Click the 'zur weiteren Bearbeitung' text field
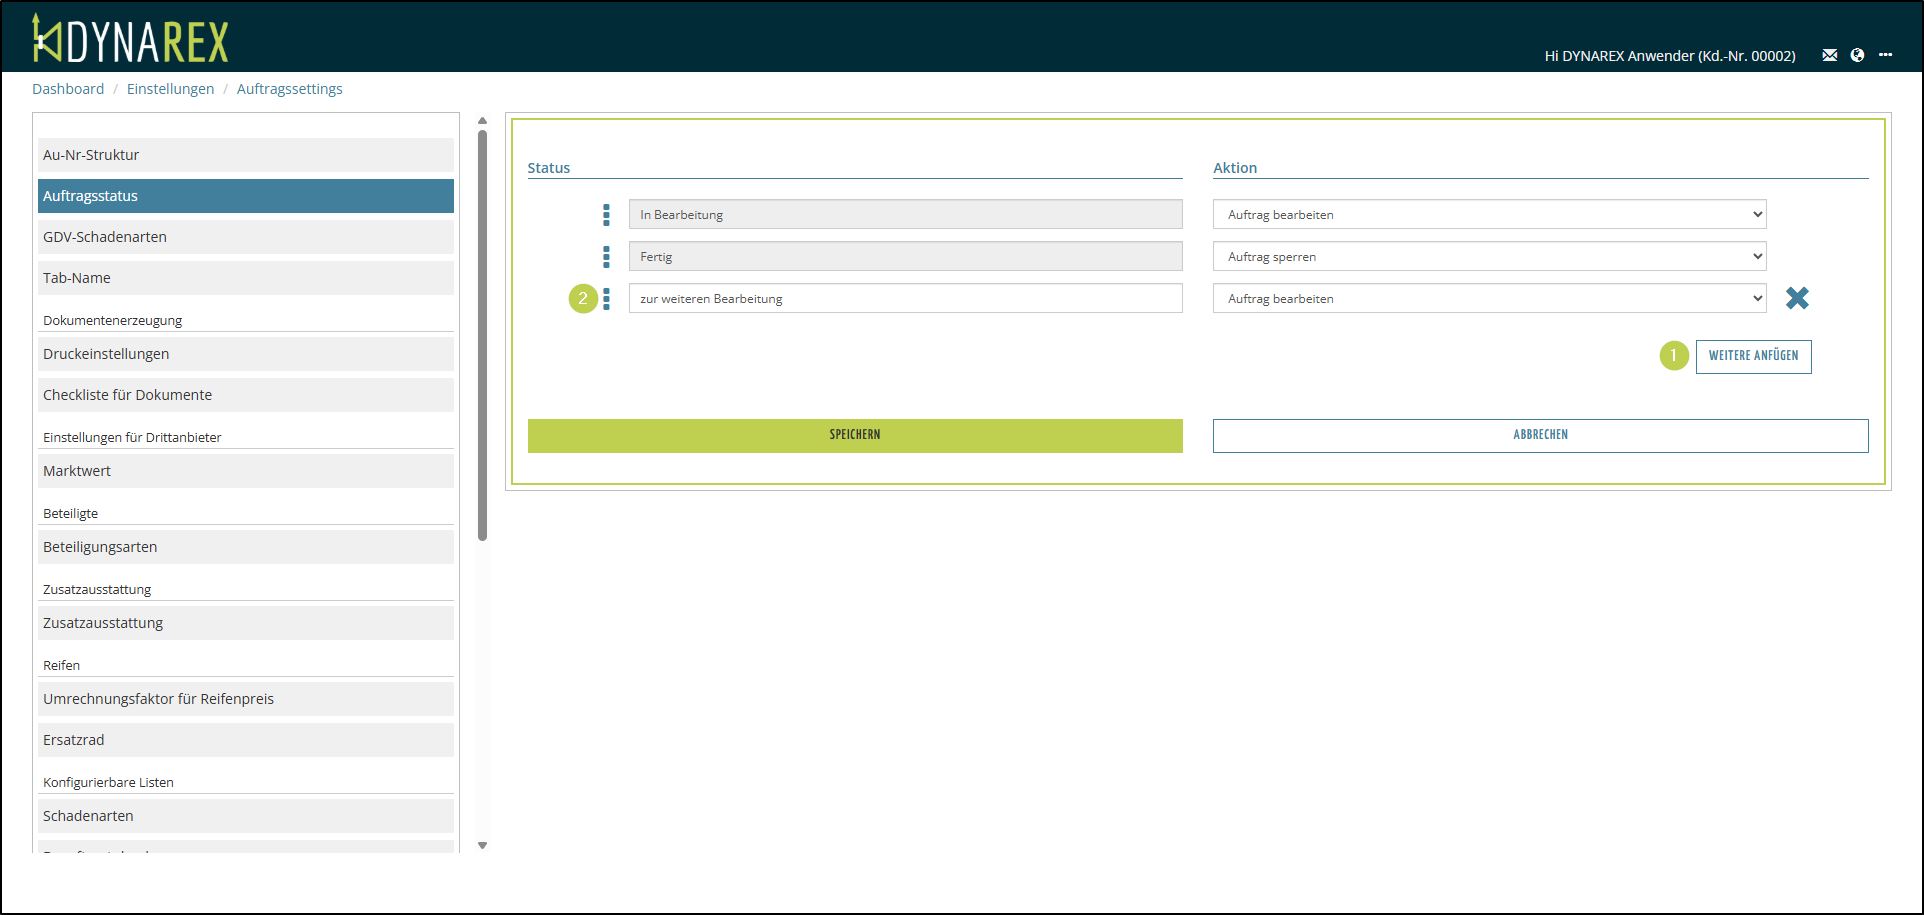1924x915 pixels. (x=905, y=299)
